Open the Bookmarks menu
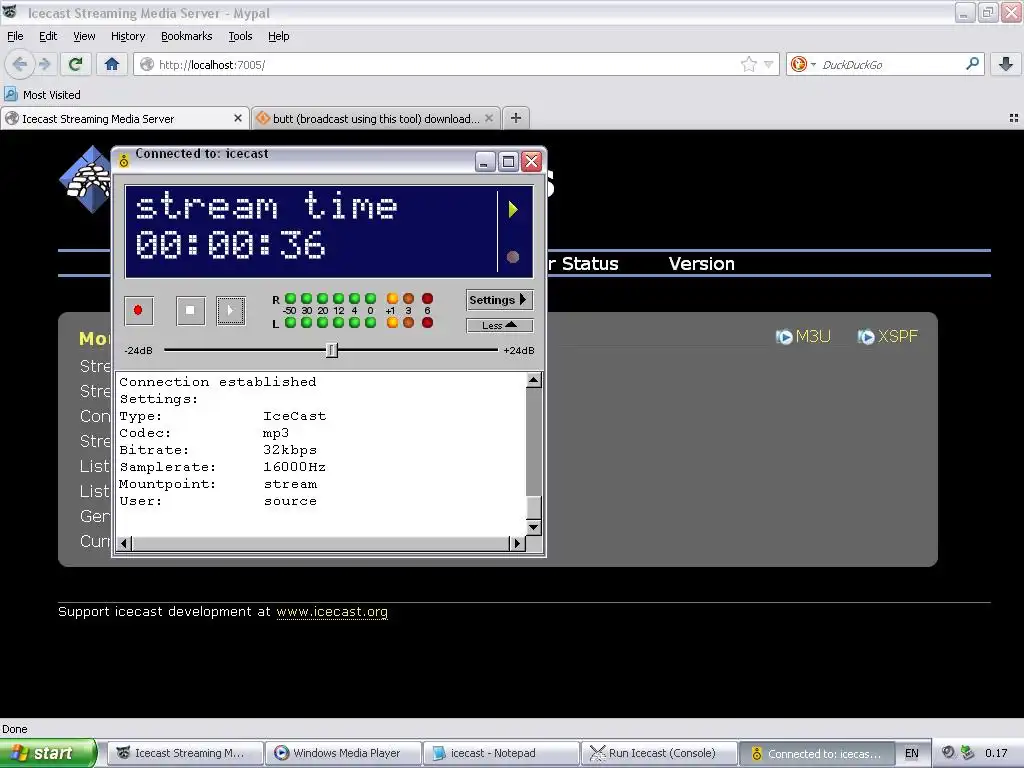 pyautogui.click(x=187, y=36)
